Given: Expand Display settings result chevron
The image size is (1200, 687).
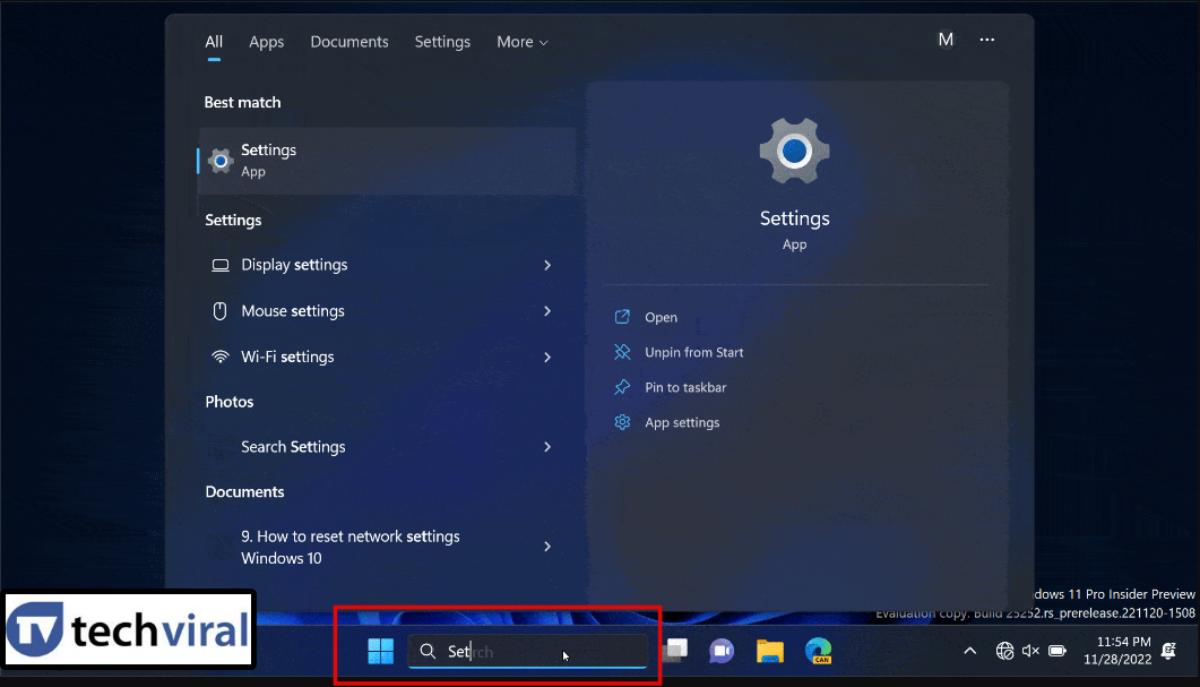Looking at the screenshot, I should [547, 265].
